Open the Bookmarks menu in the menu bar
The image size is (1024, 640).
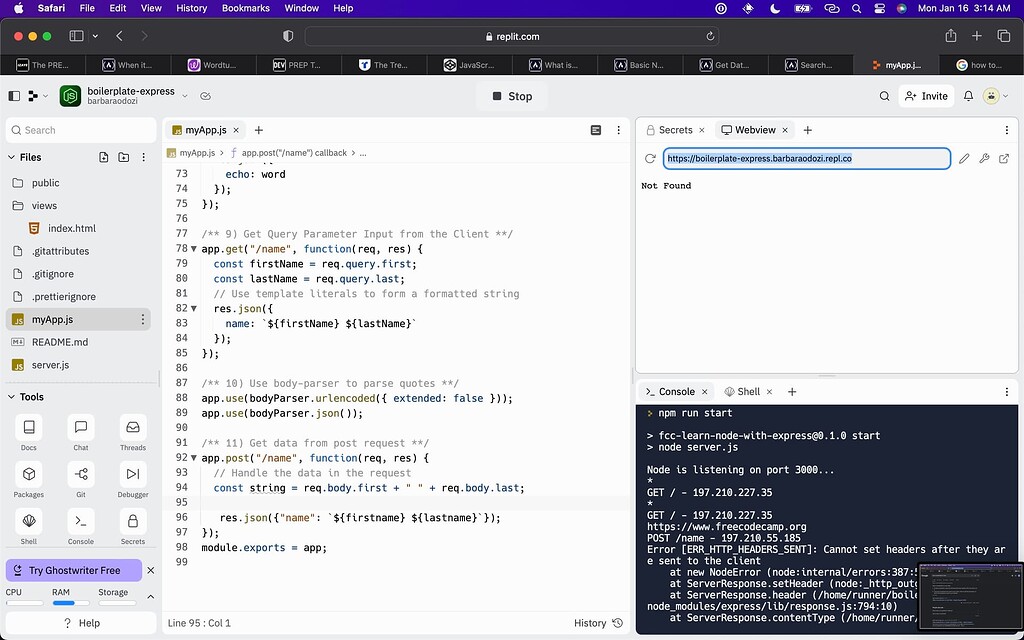[x=245, y=8]
